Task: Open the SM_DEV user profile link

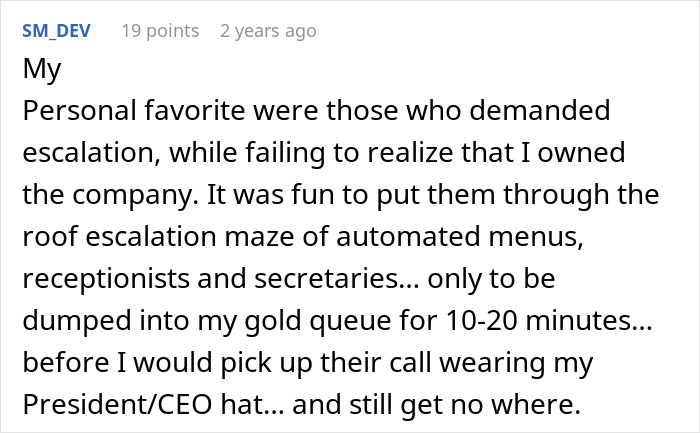Action: tap(56, 31)
